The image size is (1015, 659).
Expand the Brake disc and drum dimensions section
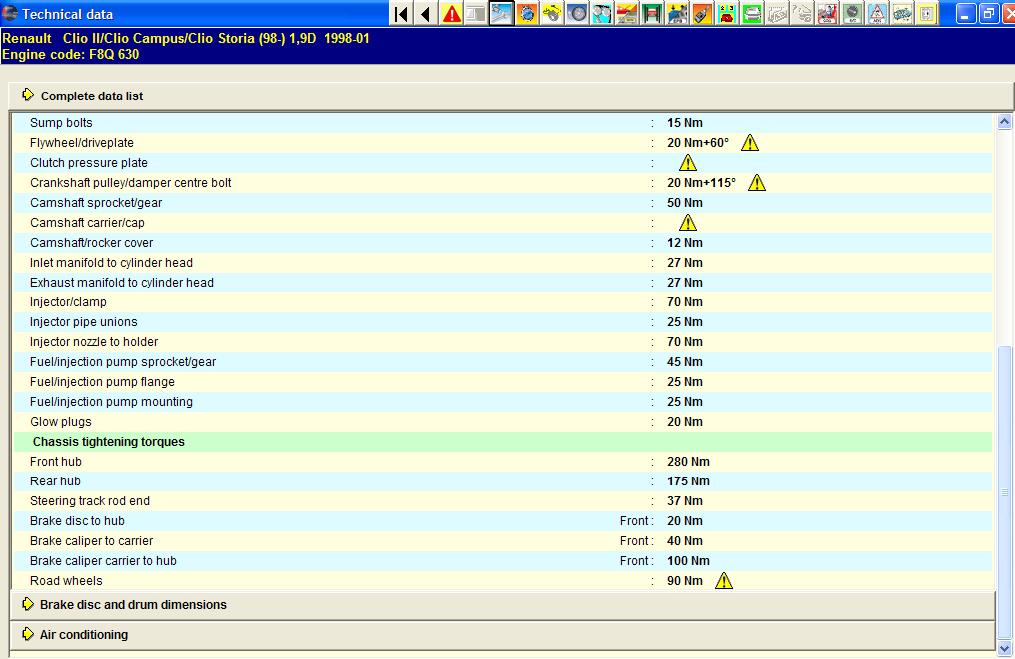click(502, 605)
